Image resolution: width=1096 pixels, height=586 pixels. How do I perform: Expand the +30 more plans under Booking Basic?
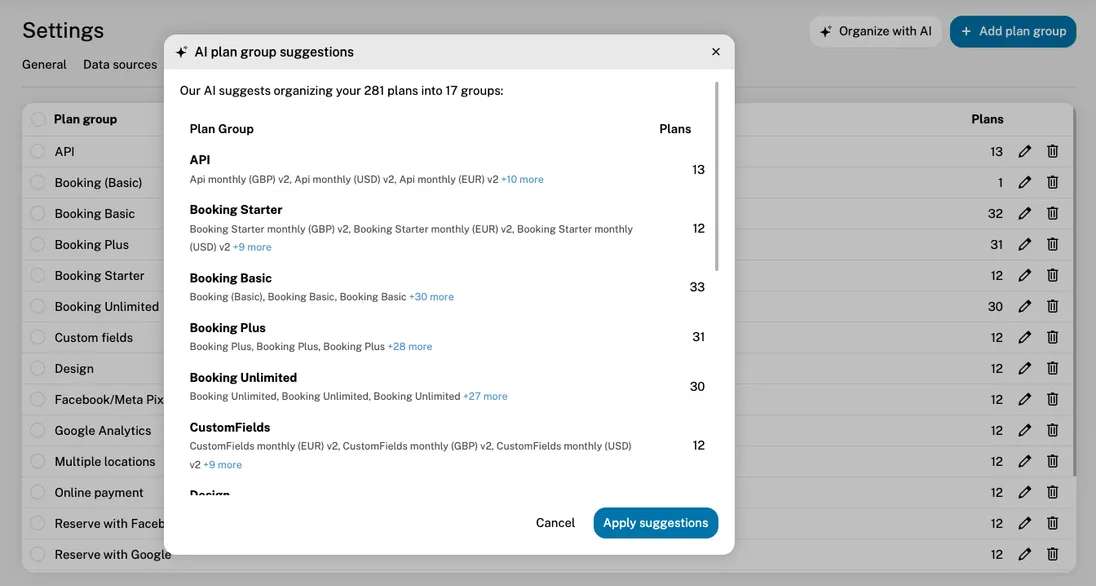click(431, 296)
